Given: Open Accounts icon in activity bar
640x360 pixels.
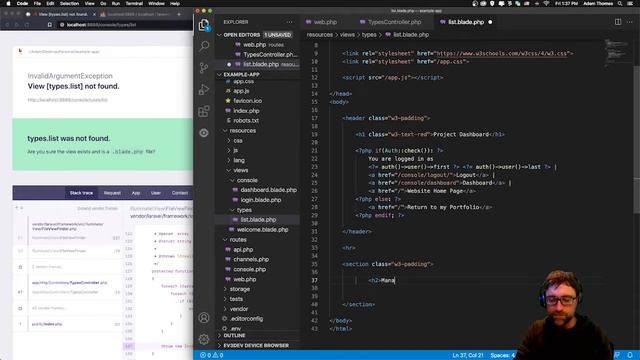Looking at the screenshot, I should pos(204,318).
